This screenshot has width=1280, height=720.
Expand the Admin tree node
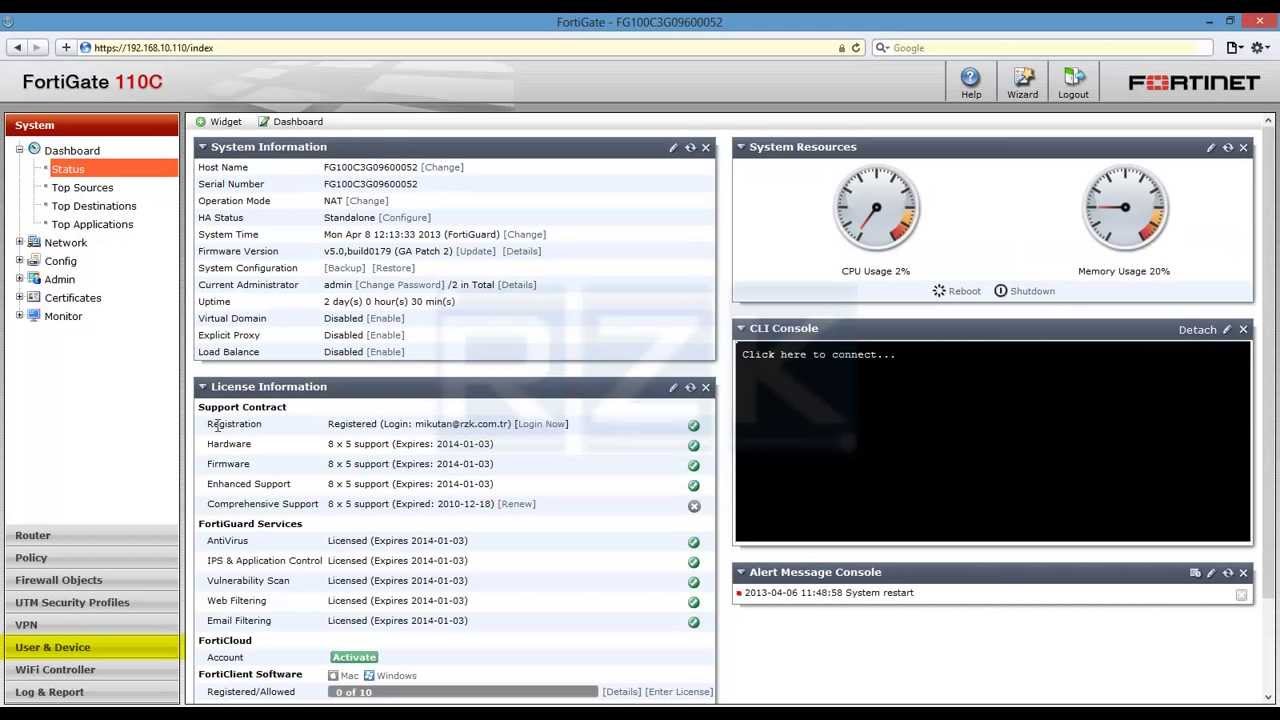coord(19,279)
